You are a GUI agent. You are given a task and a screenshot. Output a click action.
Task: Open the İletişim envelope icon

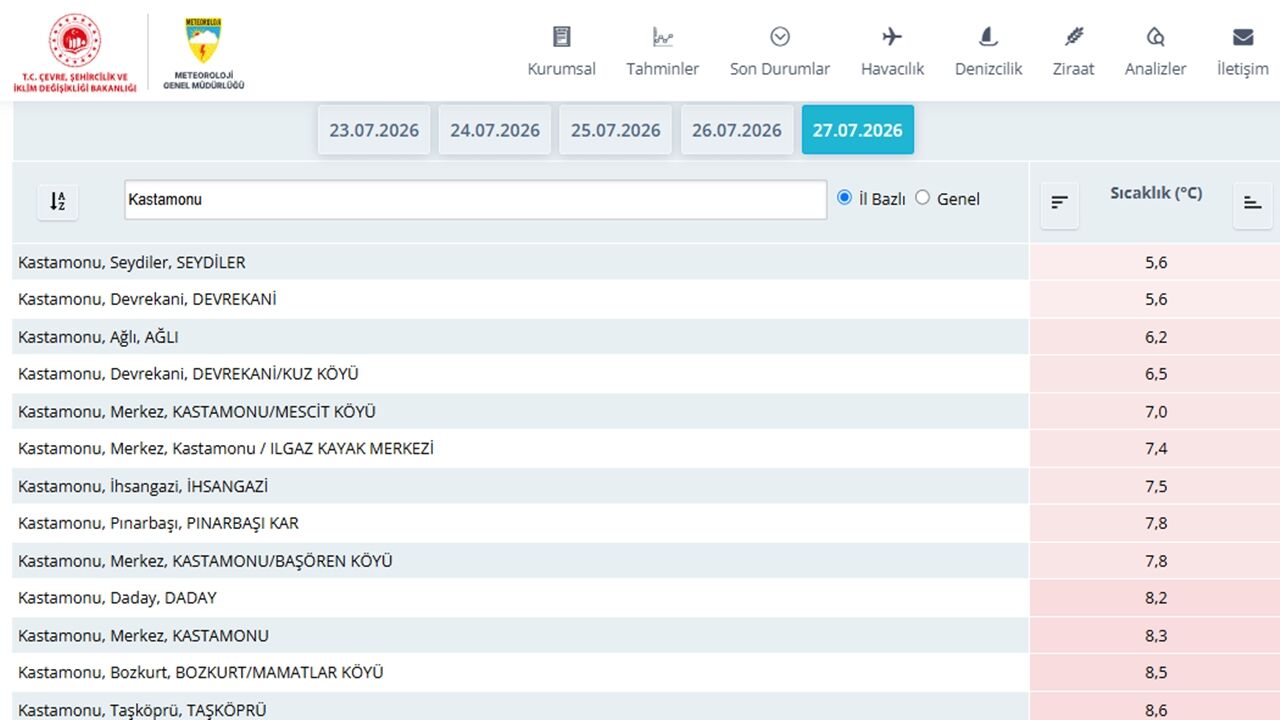(x=1243, y=37)
